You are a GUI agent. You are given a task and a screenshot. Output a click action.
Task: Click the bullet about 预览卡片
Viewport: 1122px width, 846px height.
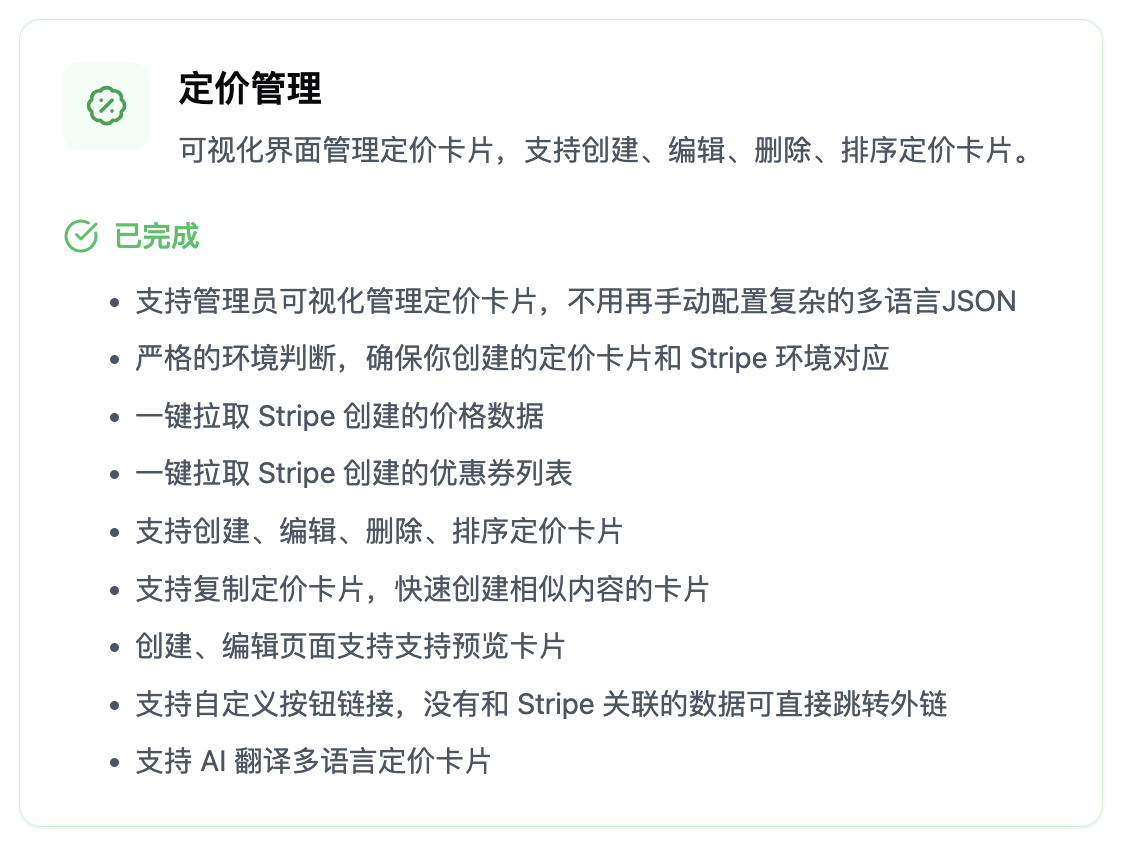point(351,646)
